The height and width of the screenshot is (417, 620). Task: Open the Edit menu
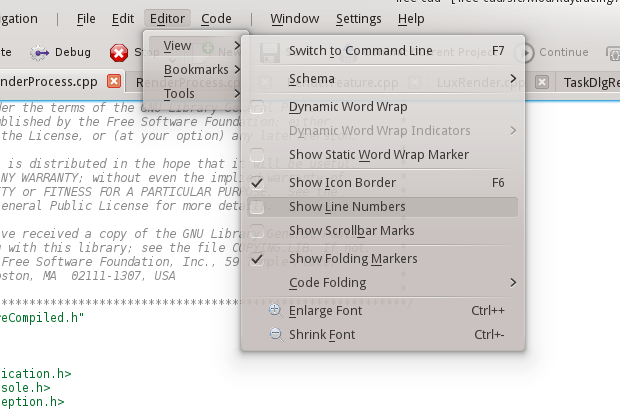123,19
